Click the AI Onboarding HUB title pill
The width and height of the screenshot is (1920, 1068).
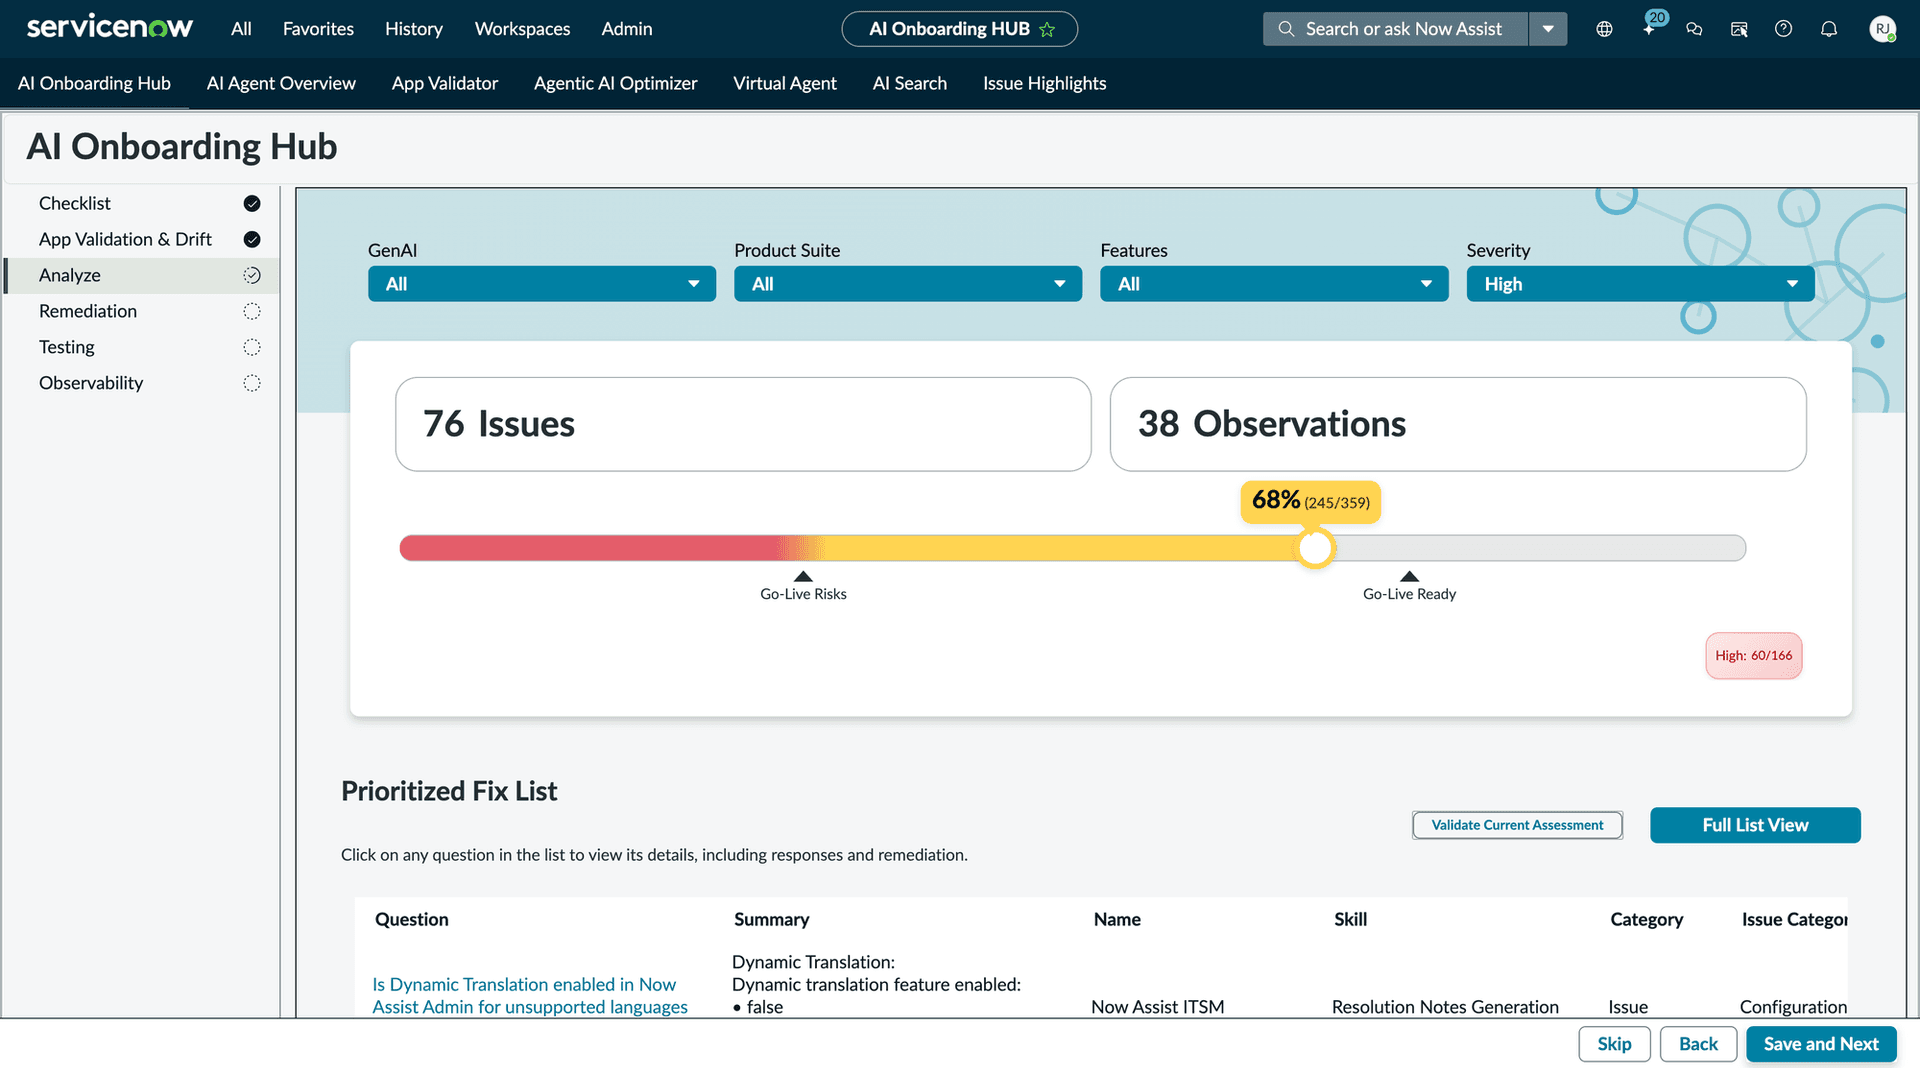[x=959, y=29]
